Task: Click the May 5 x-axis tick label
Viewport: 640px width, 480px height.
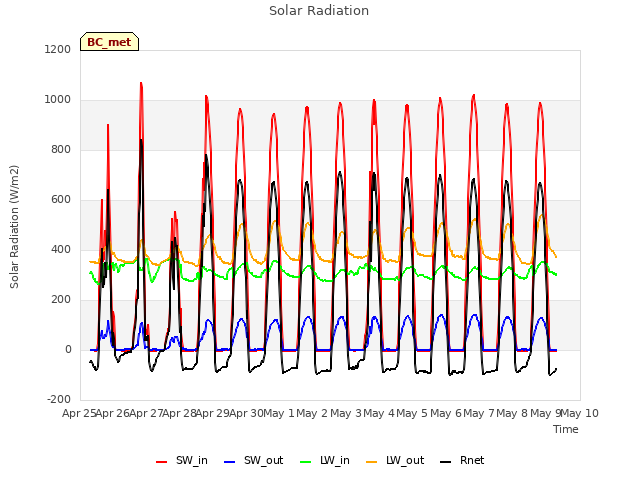Action: [412, 413]
